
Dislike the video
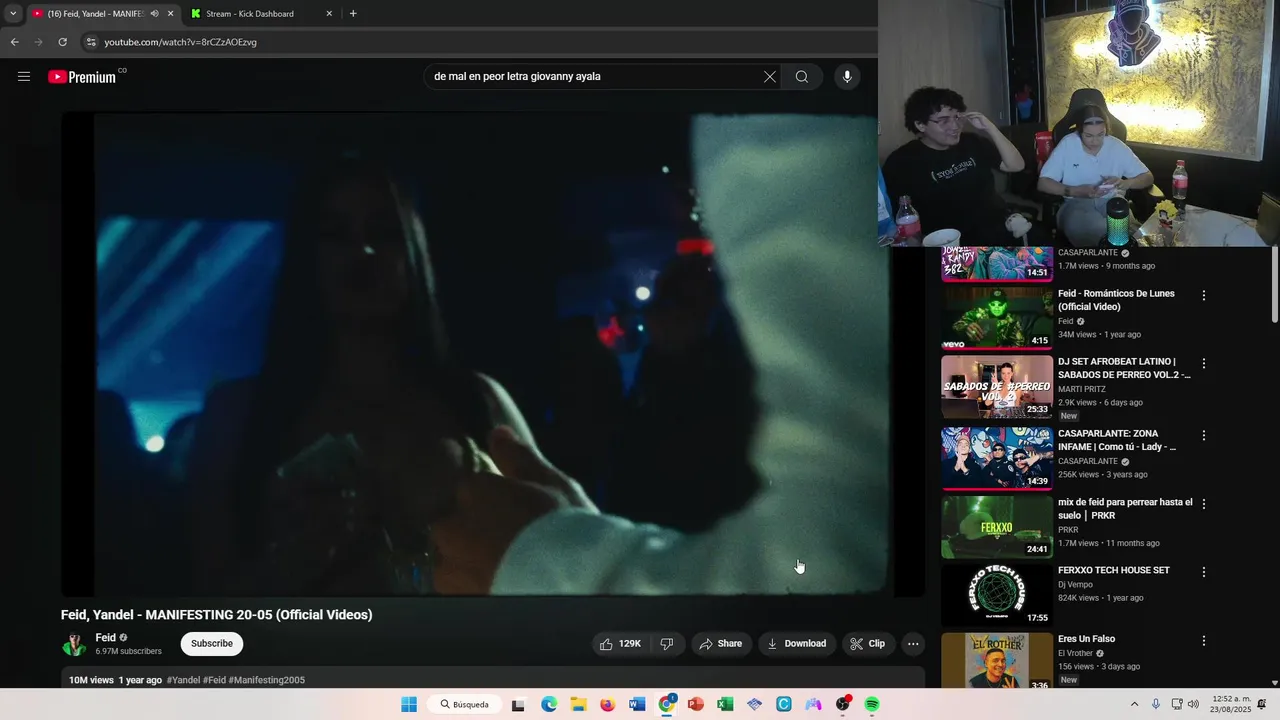coord(667,644)
